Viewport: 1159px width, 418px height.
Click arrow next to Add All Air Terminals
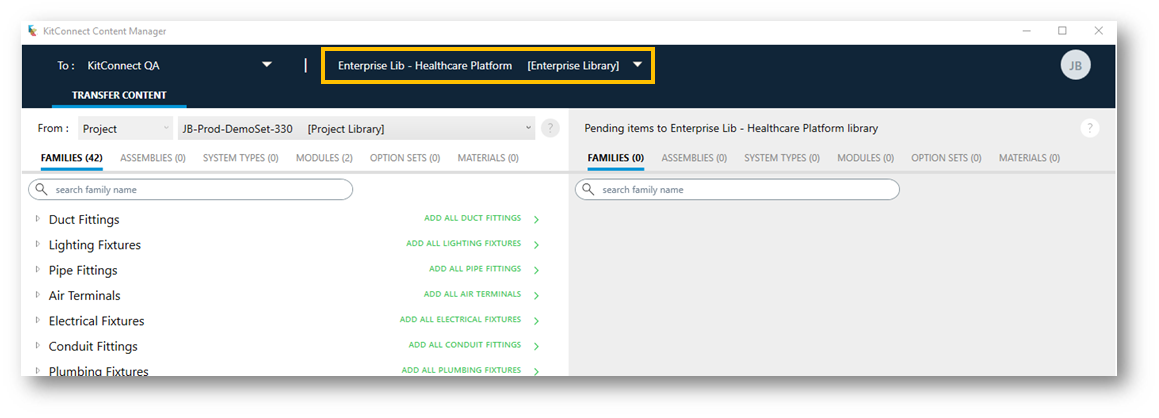pyautogui.click(x=536, y=295)
